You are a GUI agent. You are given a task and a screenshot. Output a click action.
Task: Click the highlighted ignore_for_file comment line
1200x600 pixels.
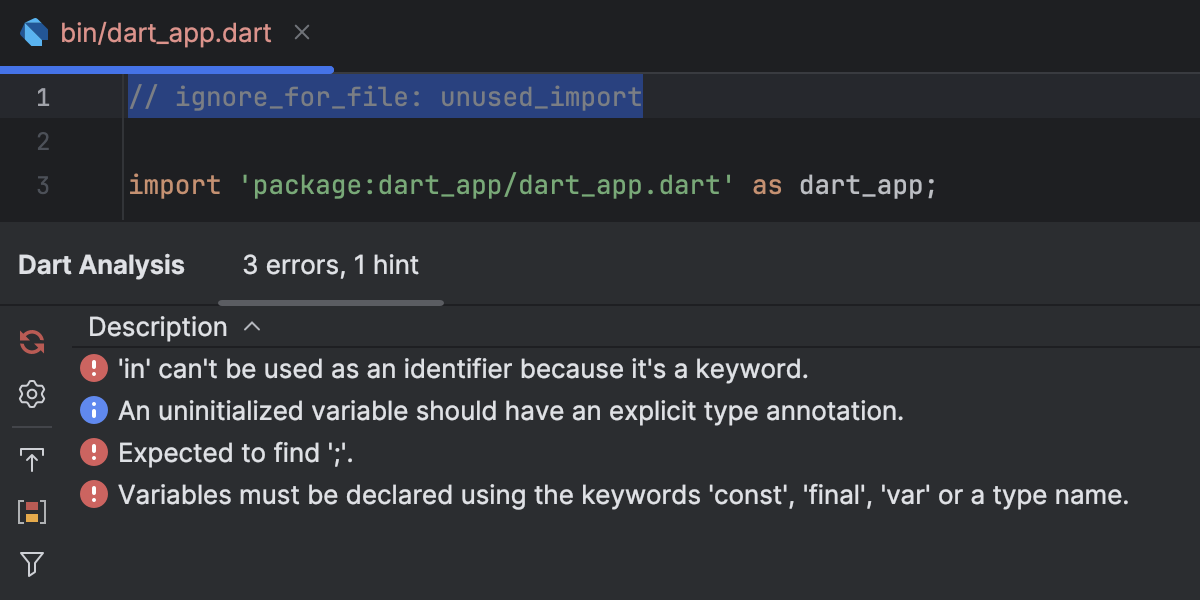385,97
